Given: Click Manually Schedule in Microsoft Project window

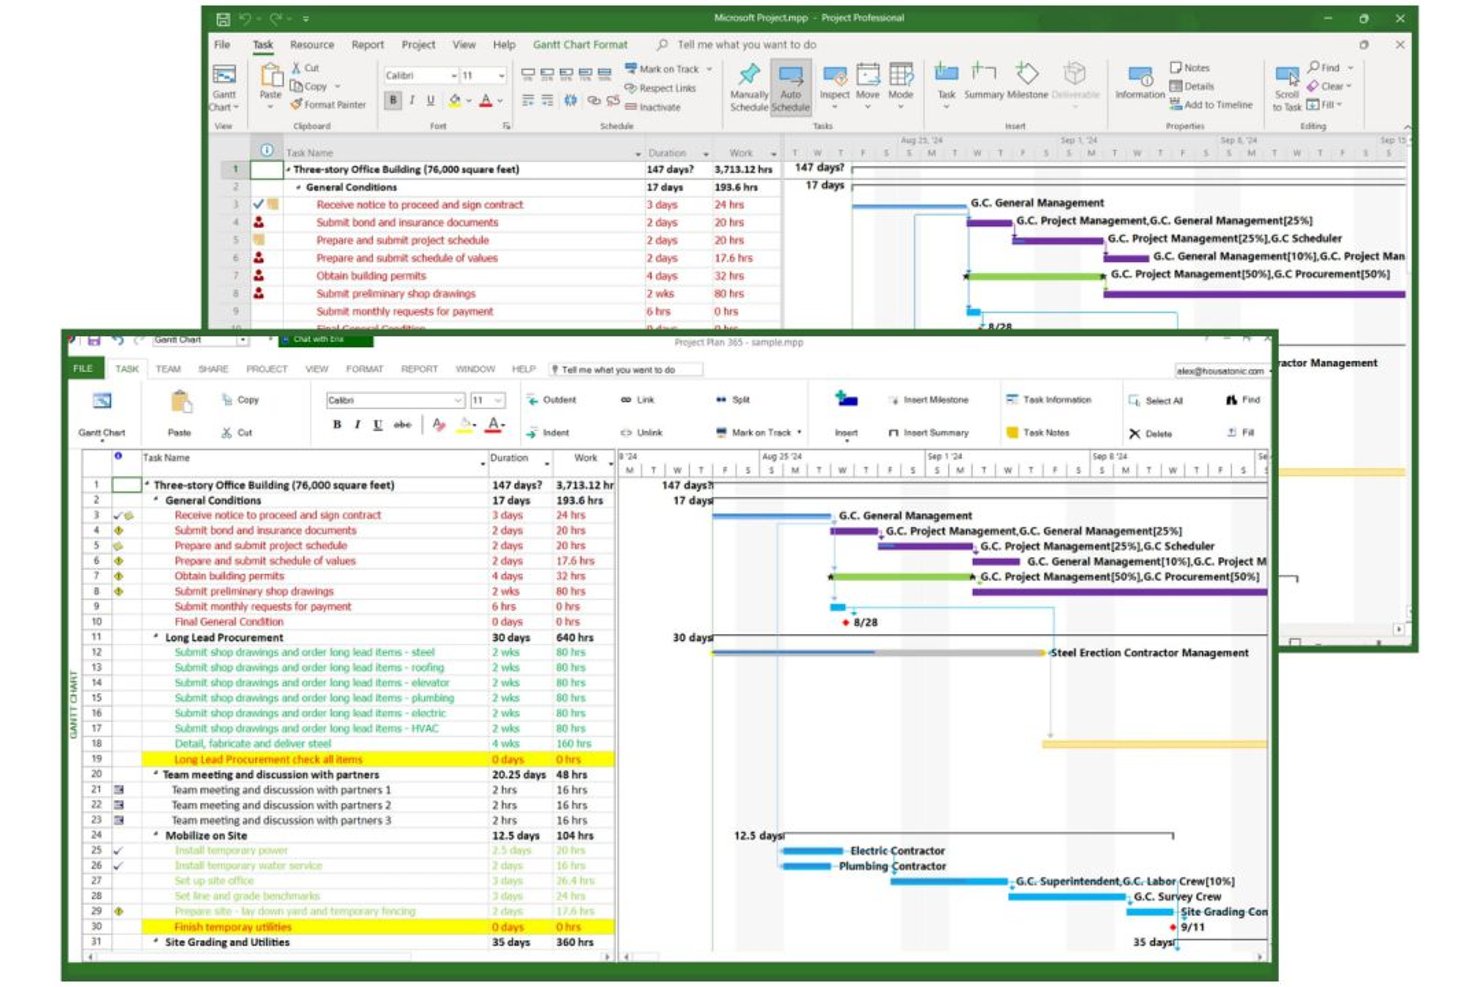Looking at the screenshot, I should [749, 88].
